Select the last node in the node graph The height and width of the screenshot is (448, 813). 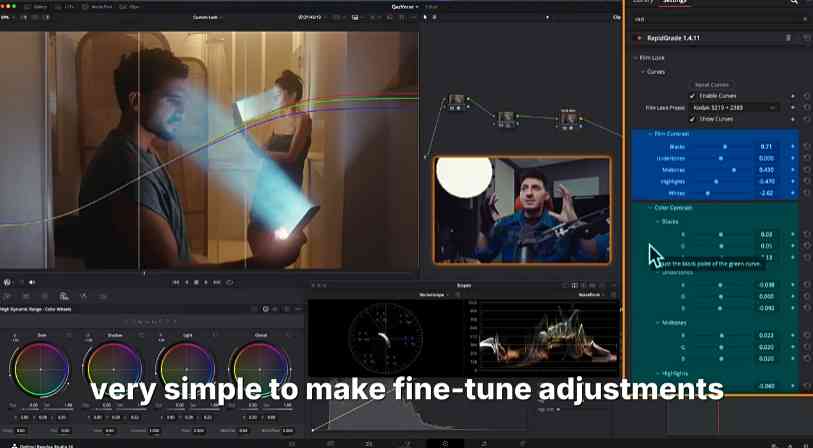pos(569,119)
